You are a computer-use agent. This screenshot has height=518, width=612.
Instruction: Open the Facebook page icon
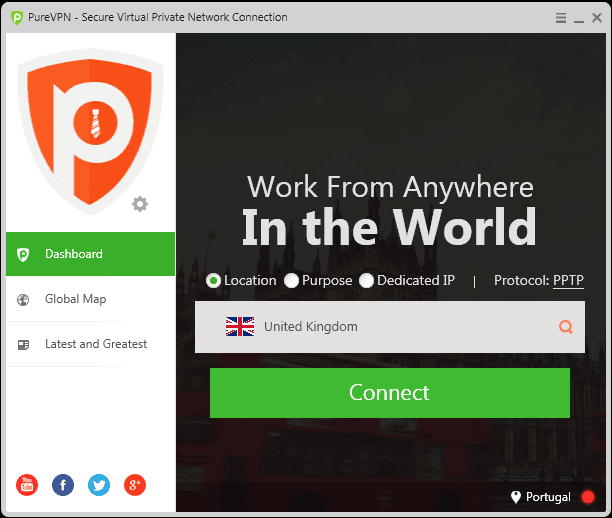63,485
